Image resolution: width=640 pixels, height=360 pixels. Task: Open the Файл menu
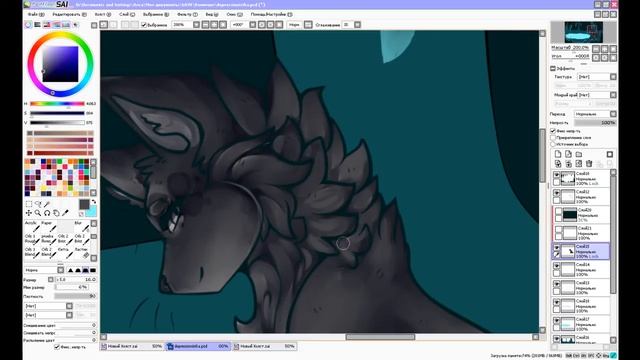(x=36, y=14)
